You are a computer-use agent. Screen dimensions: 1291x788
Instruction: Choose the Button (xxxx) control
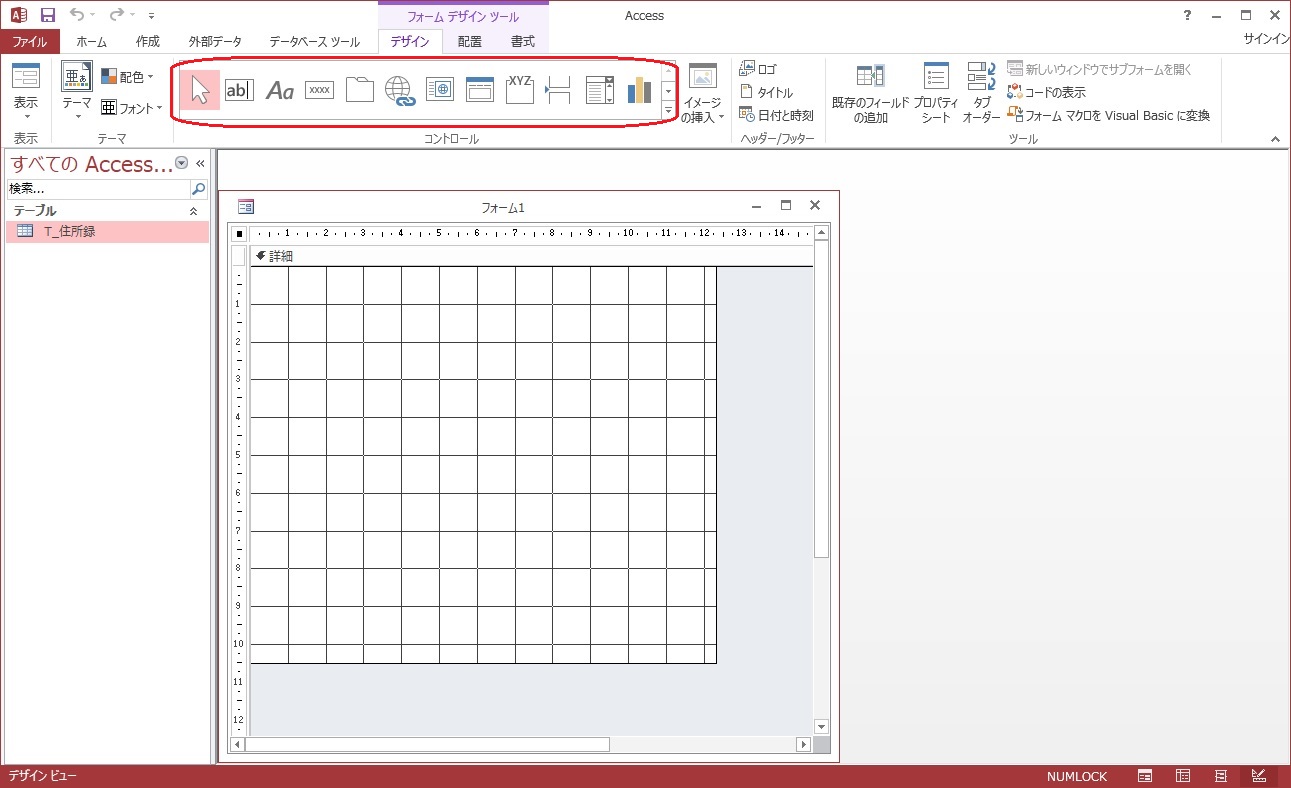(x=319, y=90)
